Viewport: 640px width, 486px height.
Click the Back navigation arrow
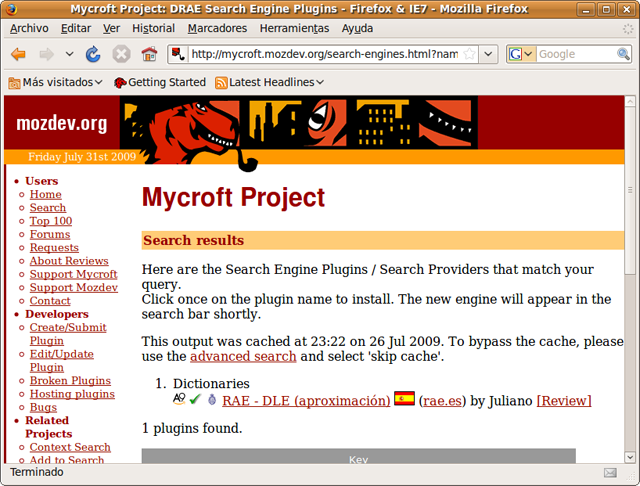(x=19, y=54)
